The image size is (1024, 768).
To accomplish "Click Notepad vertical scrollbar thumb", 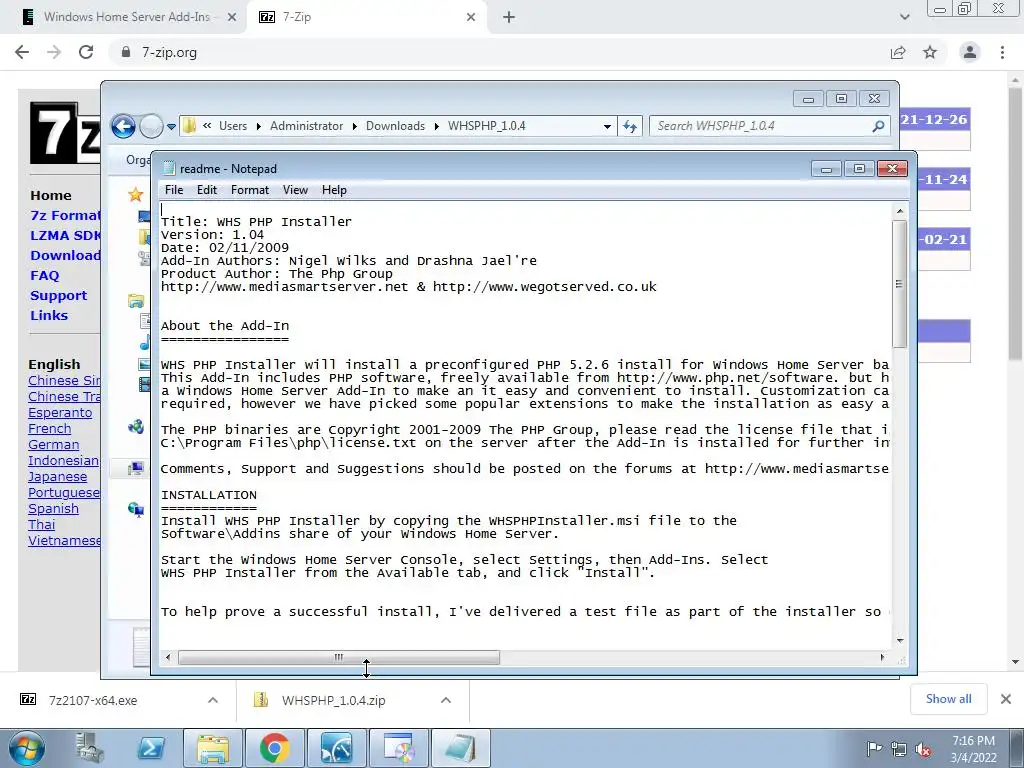I will coord(899,283).
